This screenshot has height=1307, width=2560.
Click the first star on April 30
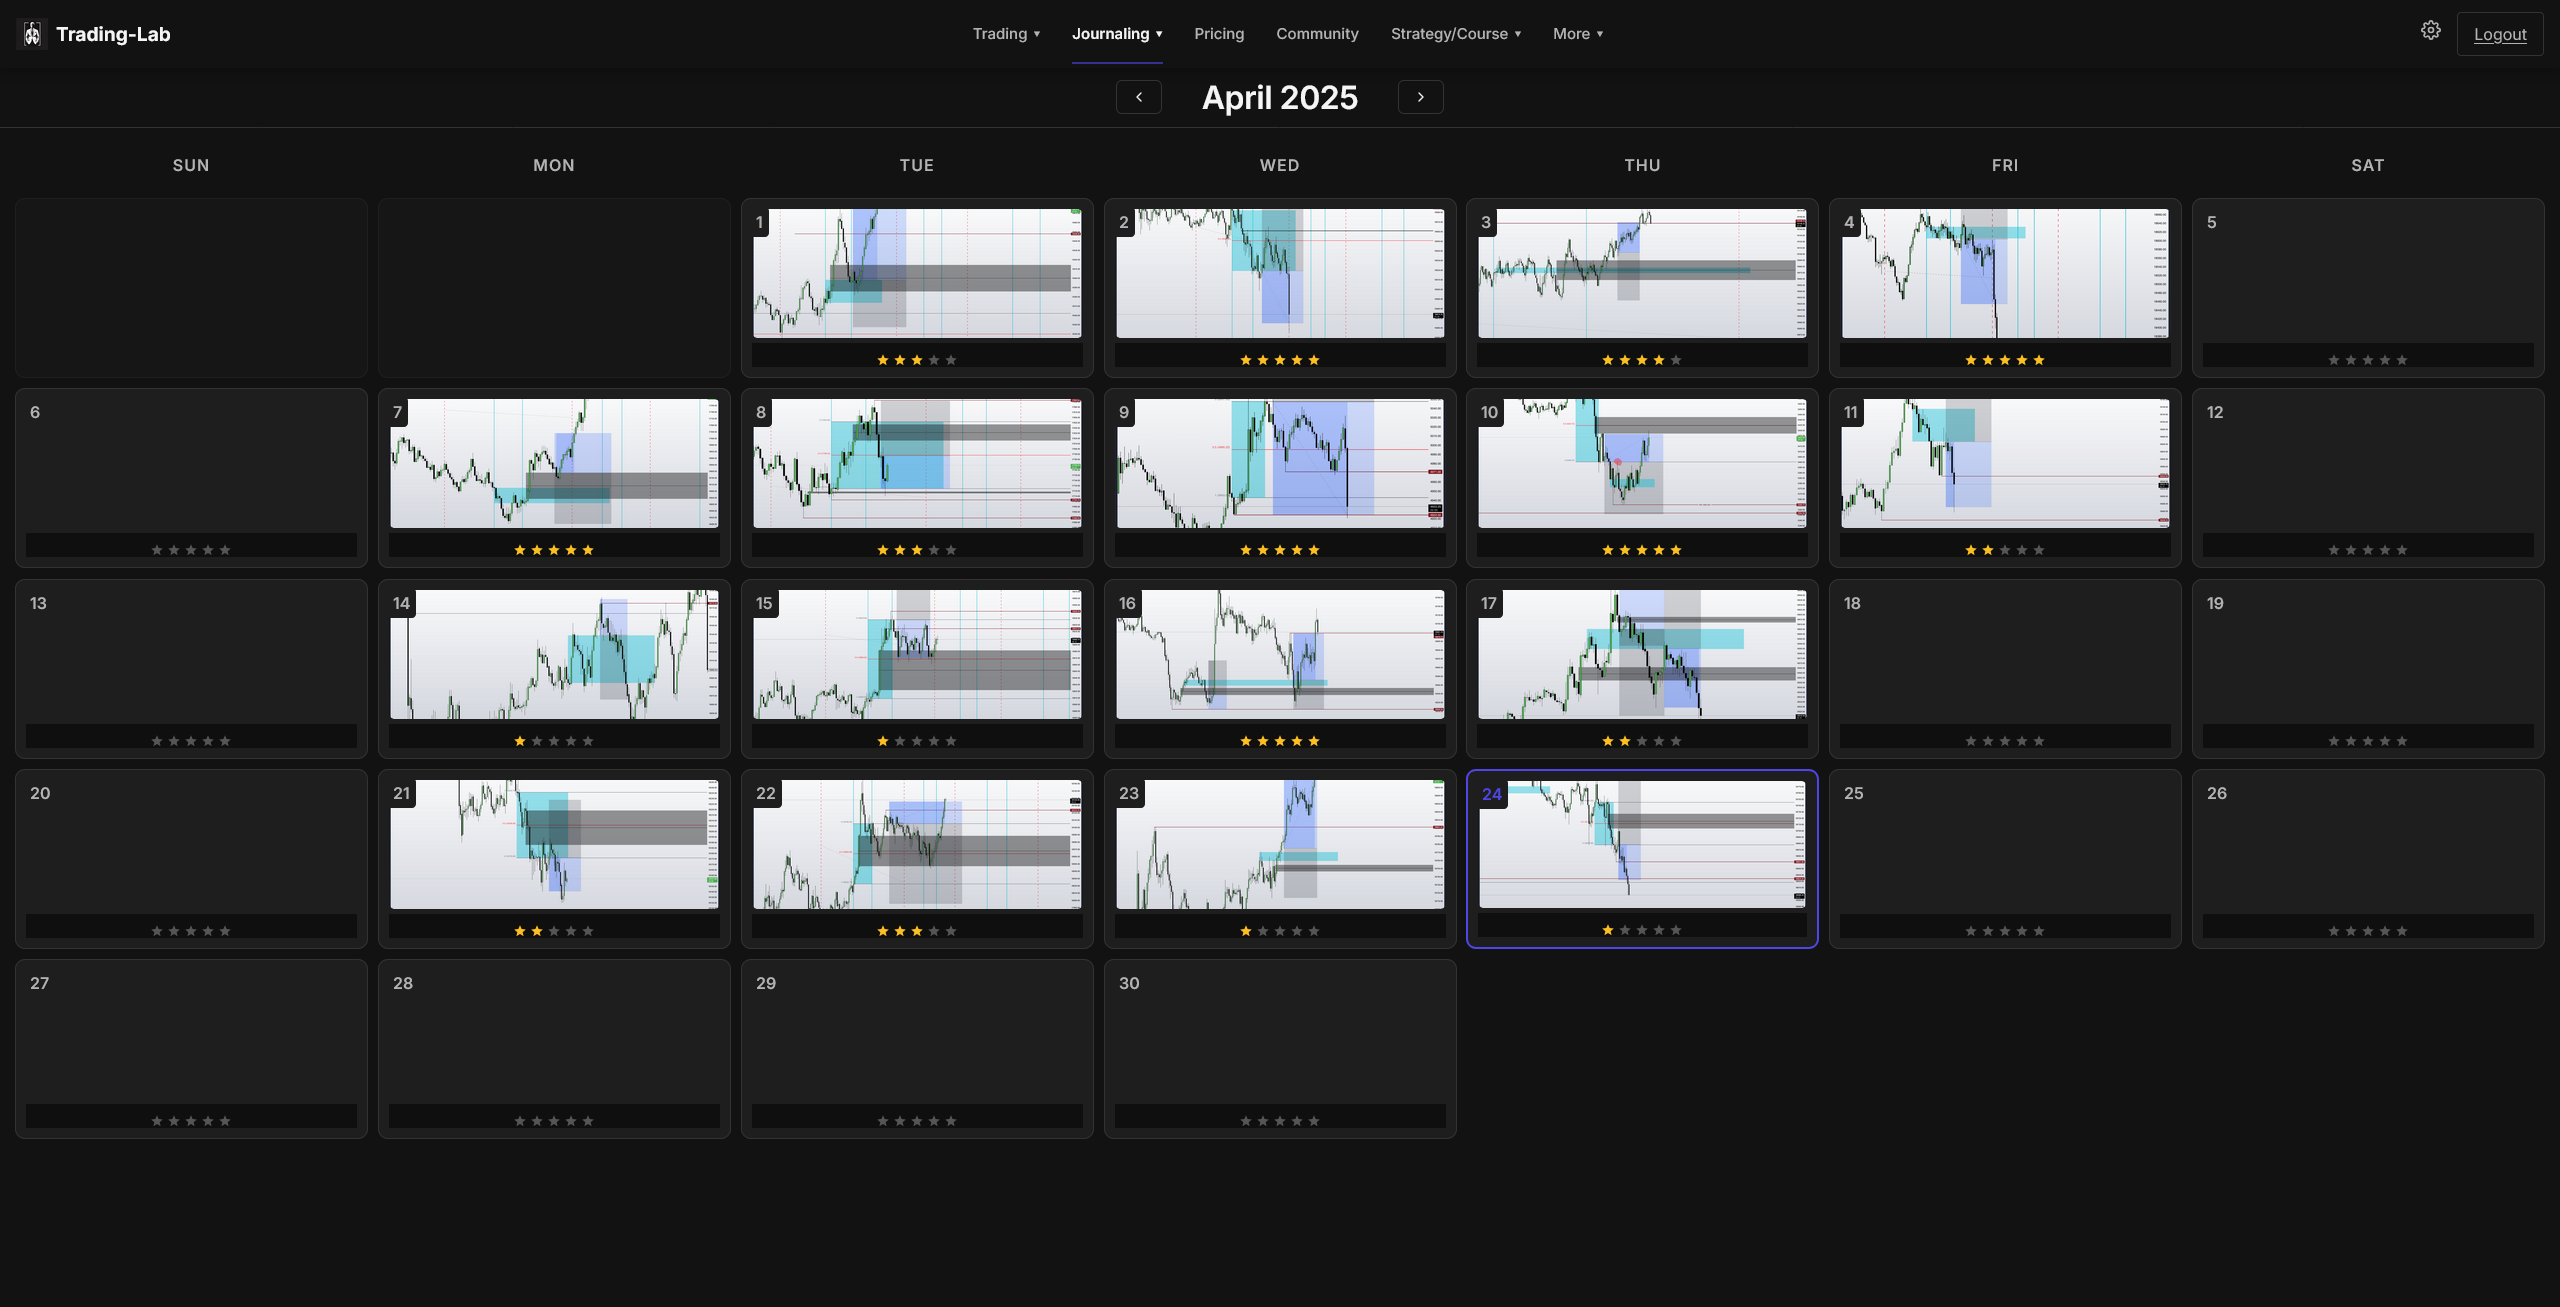point(1246,1121)
